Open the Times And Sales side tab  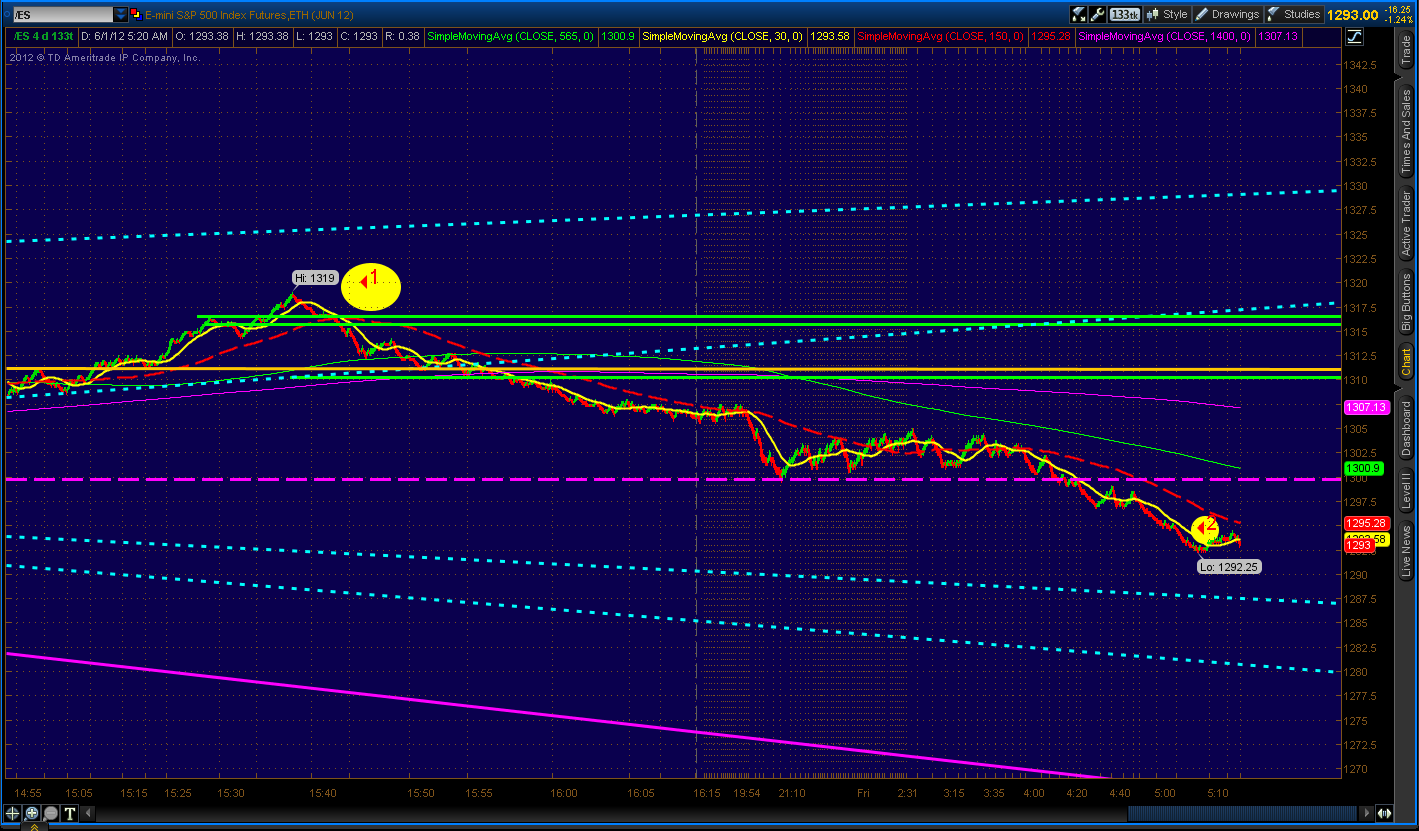(x=1406, y=129)
